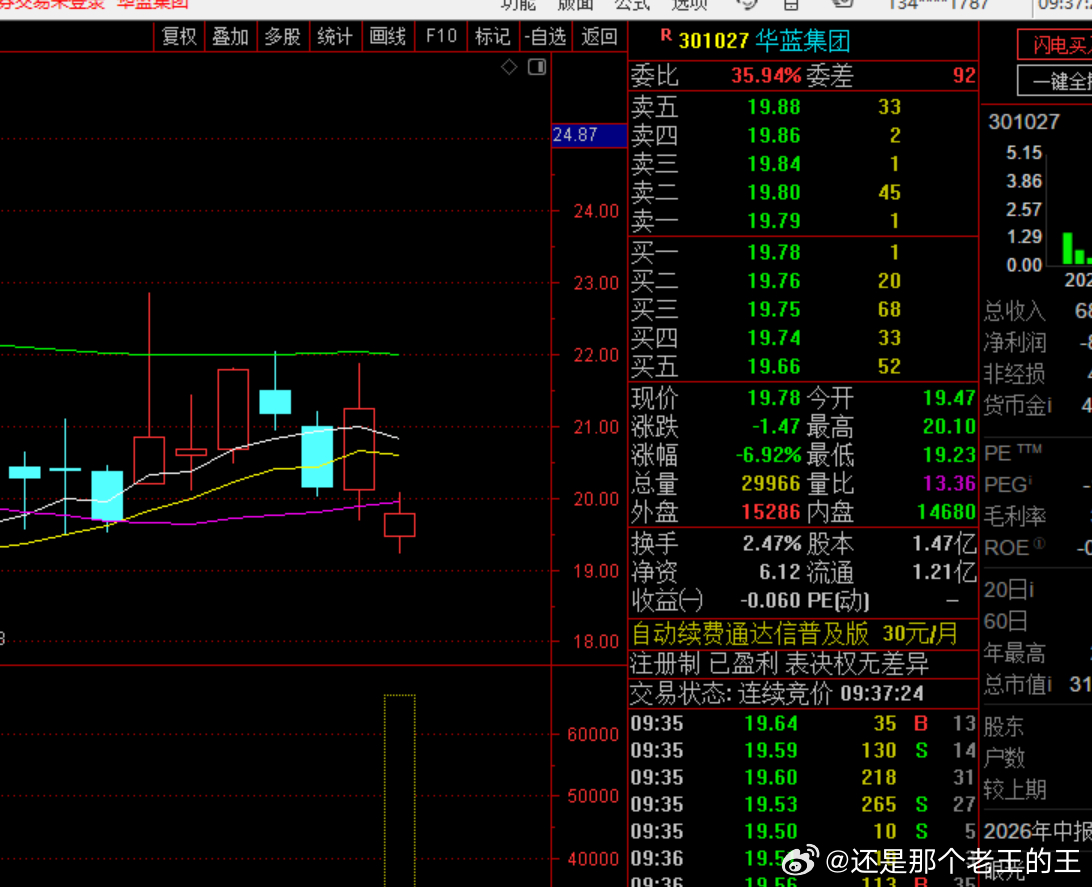Click the 买一 order row quantity 1
Image resolution: width=1092 pixels, height=887 pixels.
pyautogui.click(x=894, y=252)
